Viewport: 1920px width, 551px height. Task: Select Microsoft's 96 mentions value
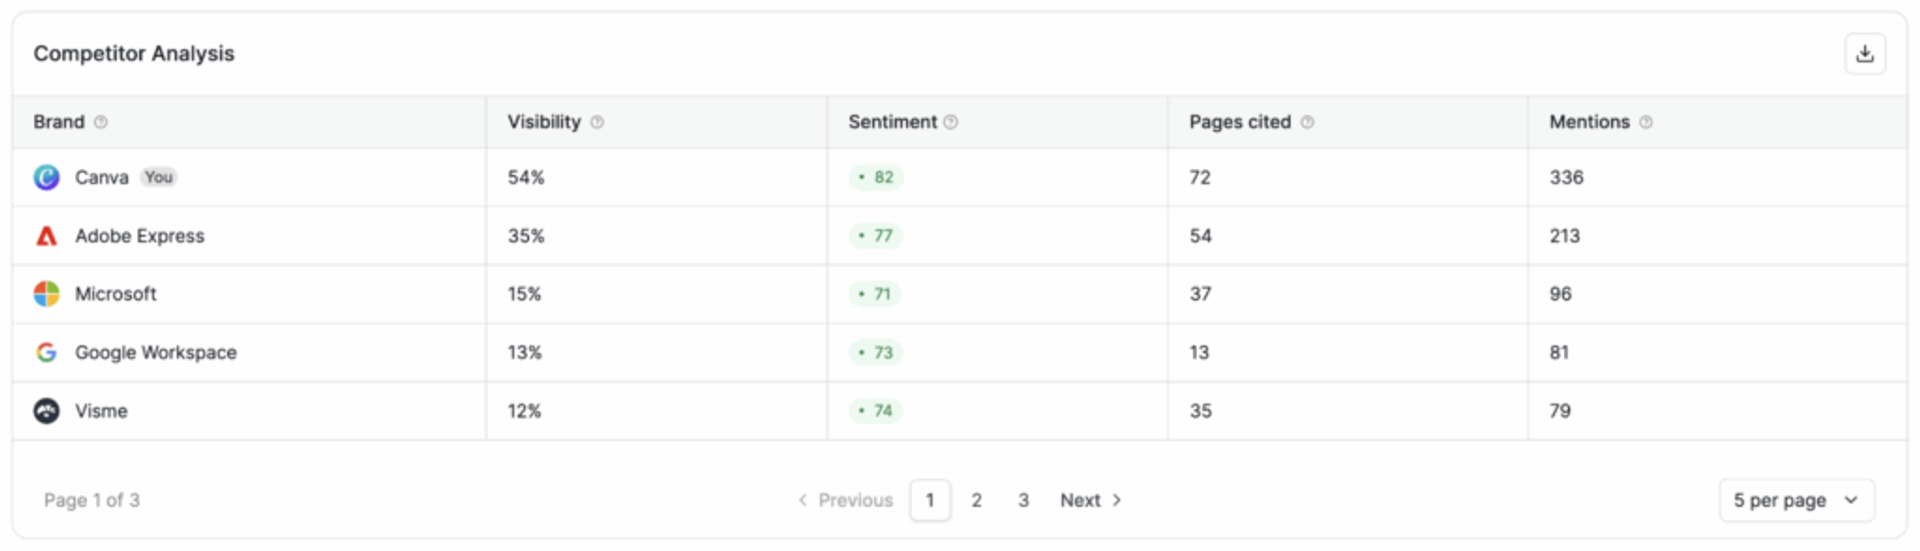[1560, 294]
